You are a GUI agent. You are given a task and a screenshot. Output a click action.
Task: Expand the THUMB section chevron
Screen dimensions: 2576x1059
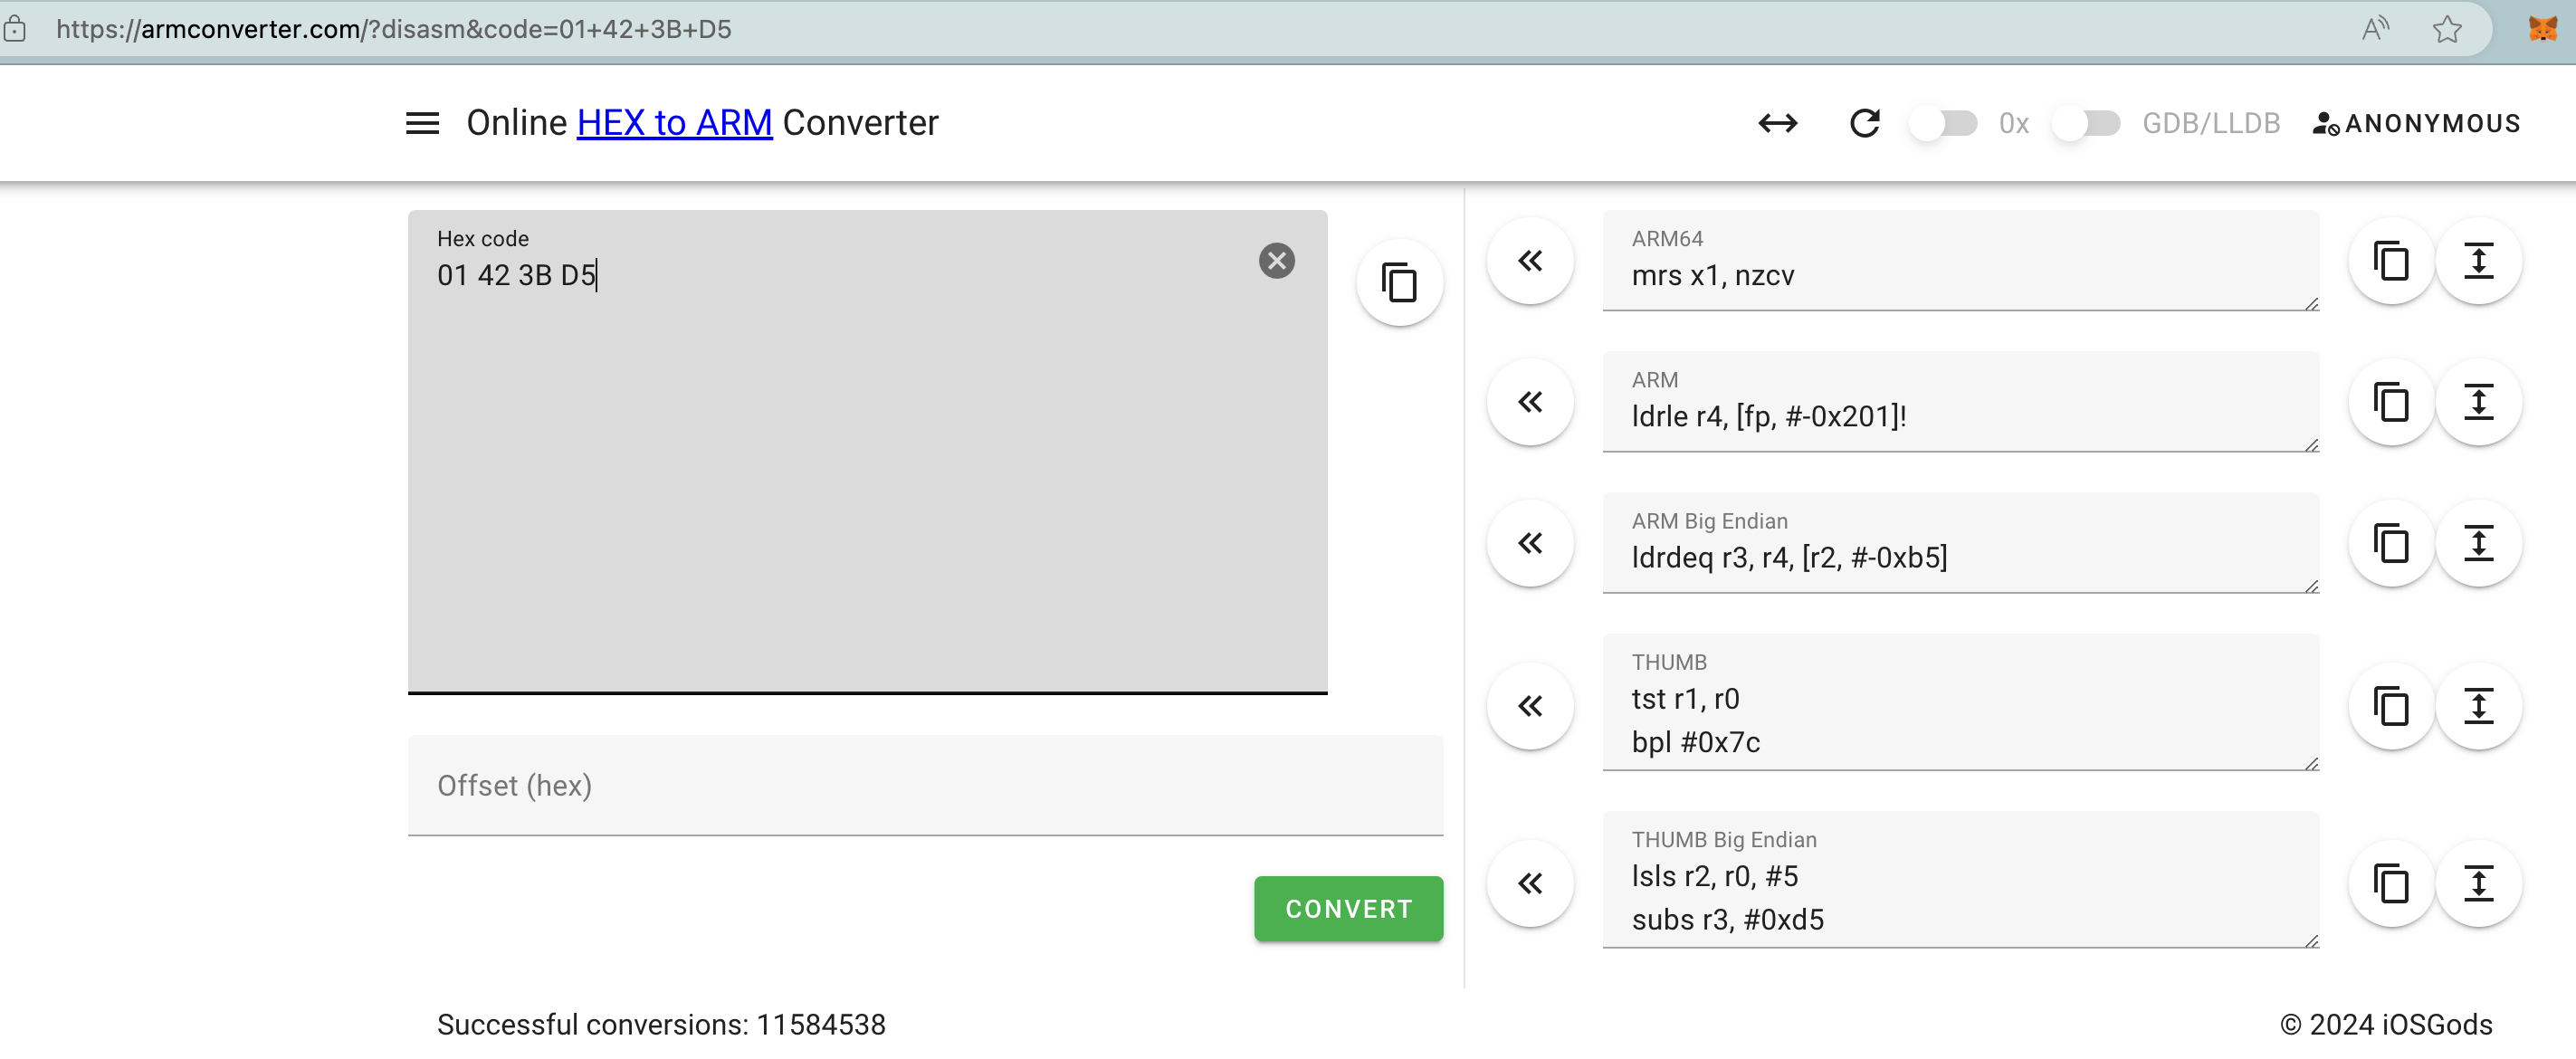click(1528, 706)
